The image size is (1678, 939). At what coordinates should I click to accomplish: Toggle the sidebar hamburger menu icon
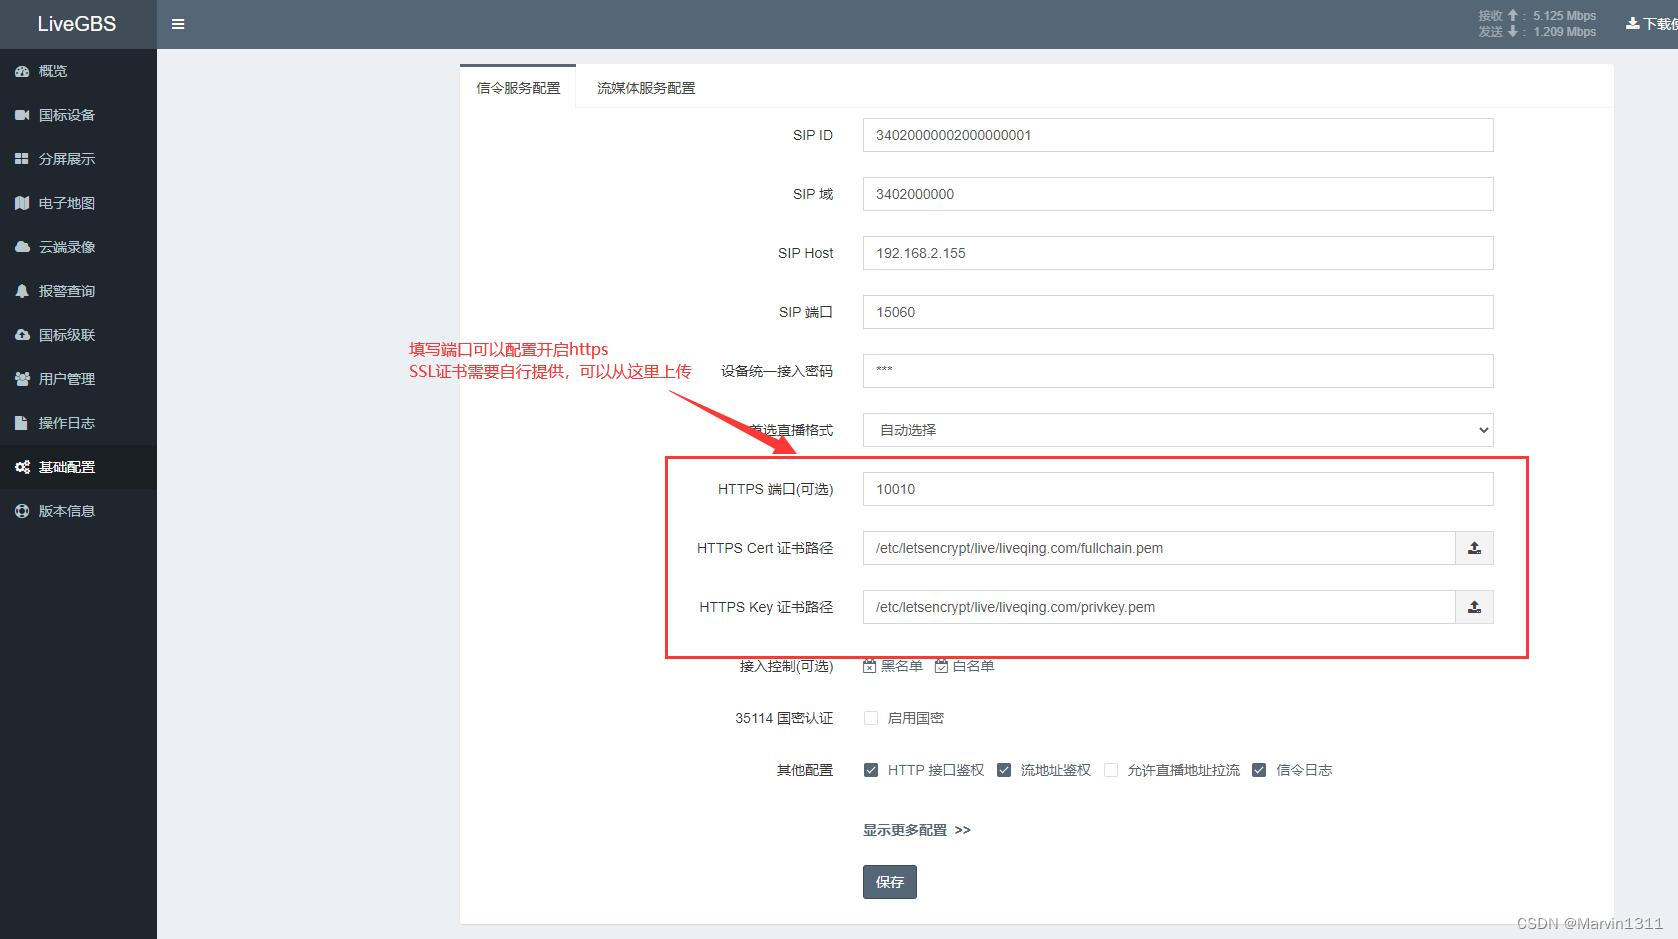point(178,24)
